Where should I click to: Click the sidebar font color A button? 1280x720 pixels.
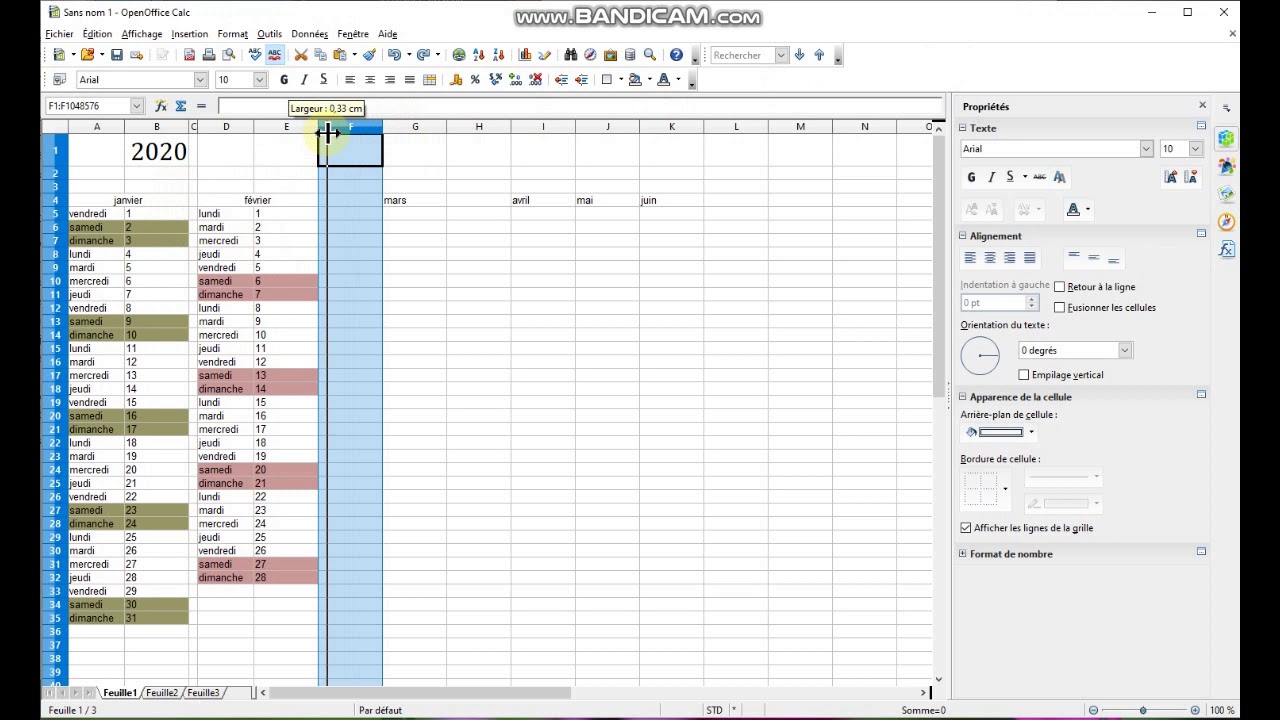pyautogui.click(x=1073, y=210)
